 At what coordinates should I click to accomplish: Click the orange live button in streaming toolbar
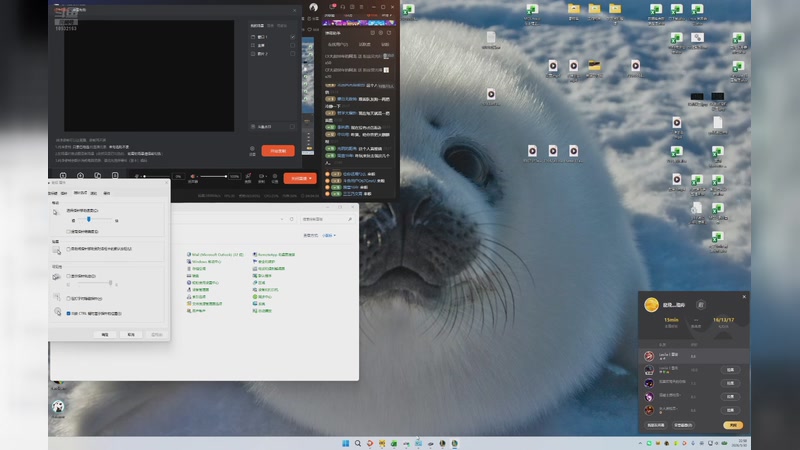(x=300, y=178)
